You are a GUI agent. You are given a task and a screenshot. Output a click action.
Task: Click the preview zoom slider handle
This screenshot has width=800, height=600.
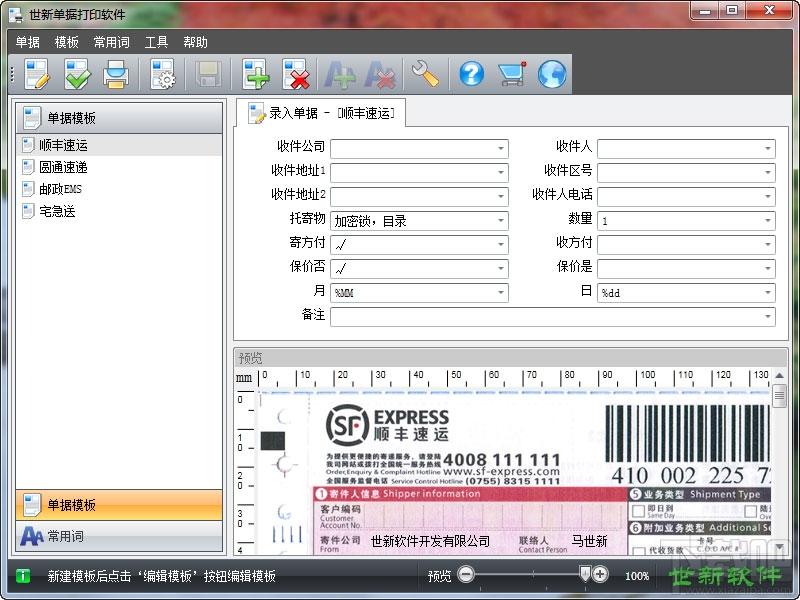(585, 573)
